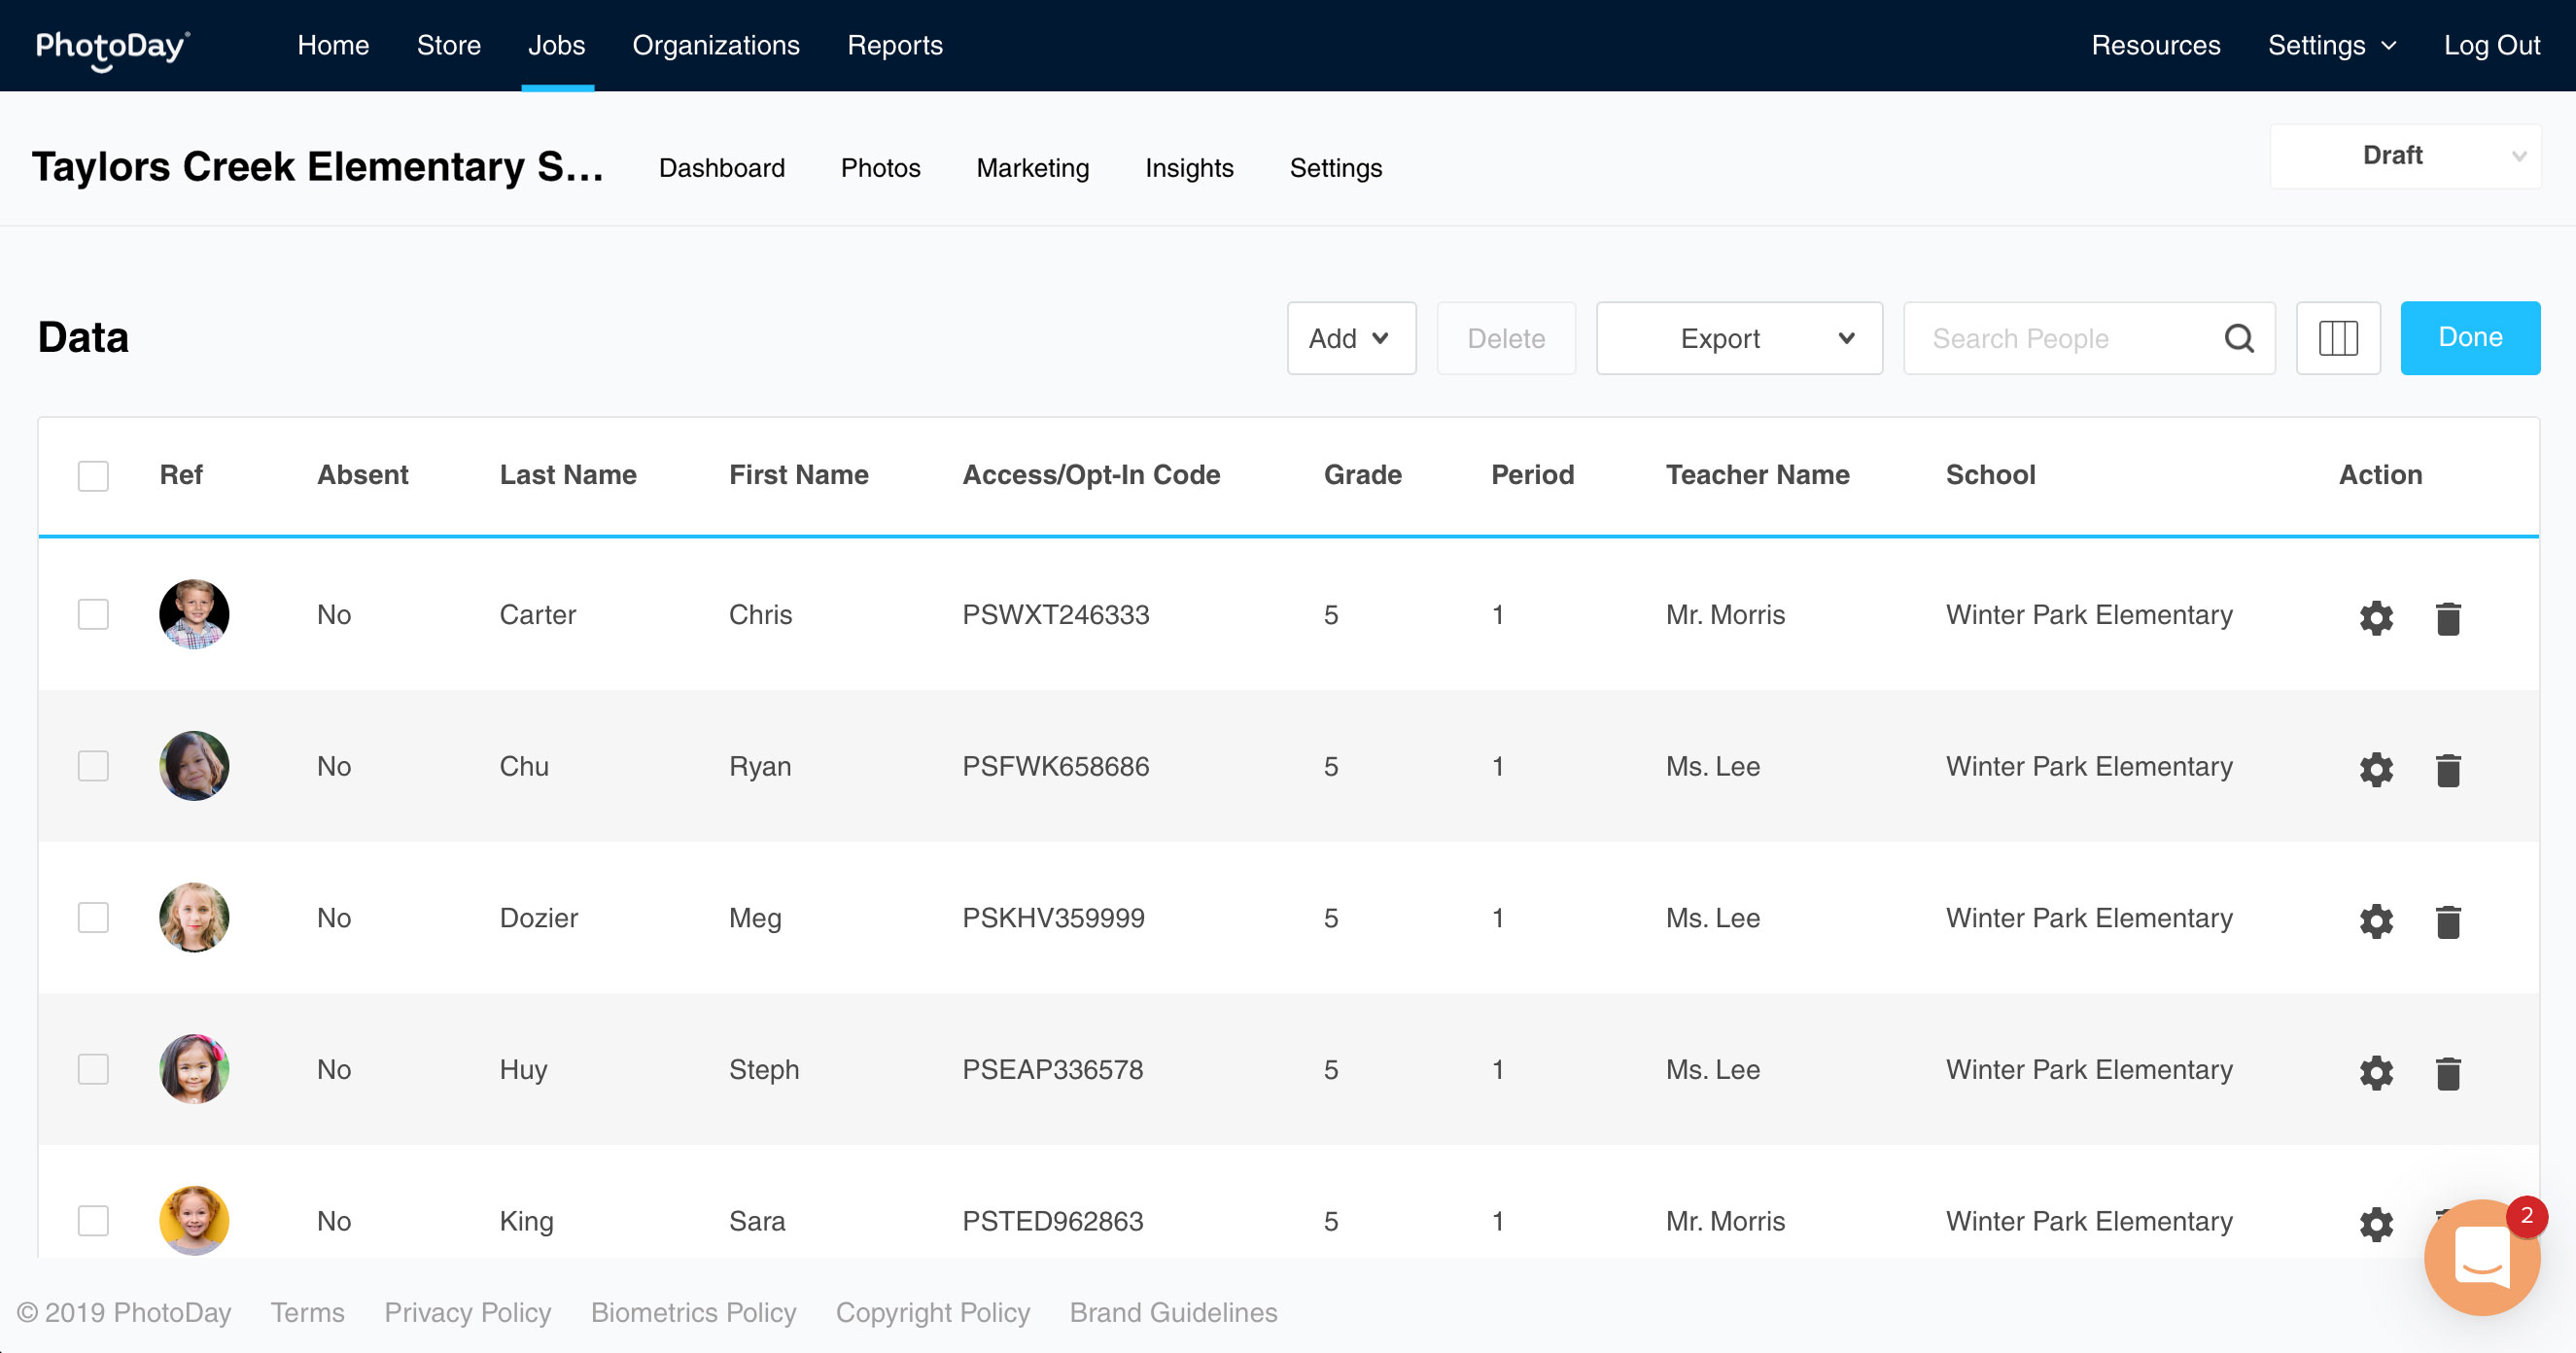The image size is (2576, 1353).
Task: Open gear settings for King row
Action: coord(2376,1223)
